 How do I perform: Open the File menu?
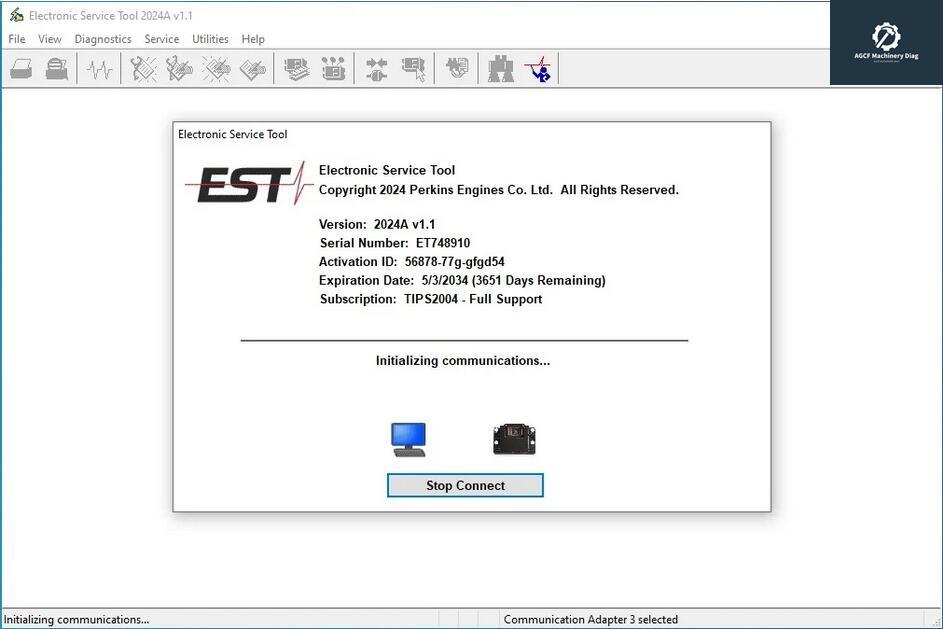[x=17, y=39]
